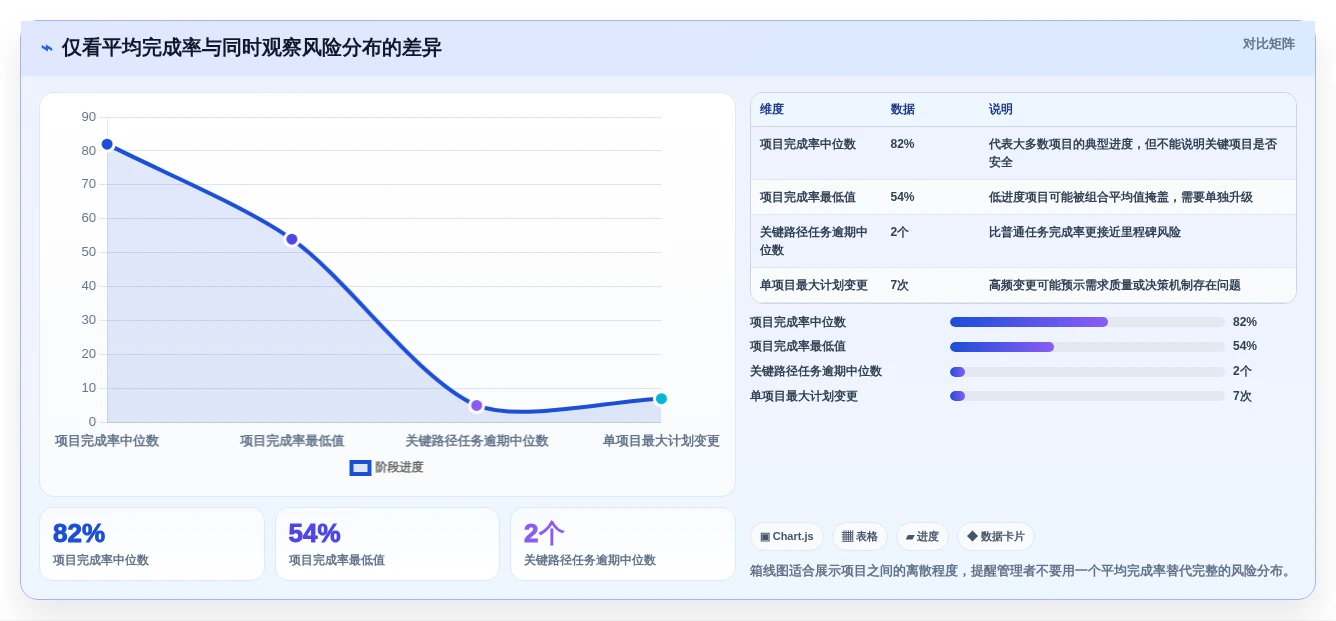The width and height of the screenshot is (1336, 621).
Task: Click table cell 关键路径任务逾期中位数
Action: [x=814, y=241]
